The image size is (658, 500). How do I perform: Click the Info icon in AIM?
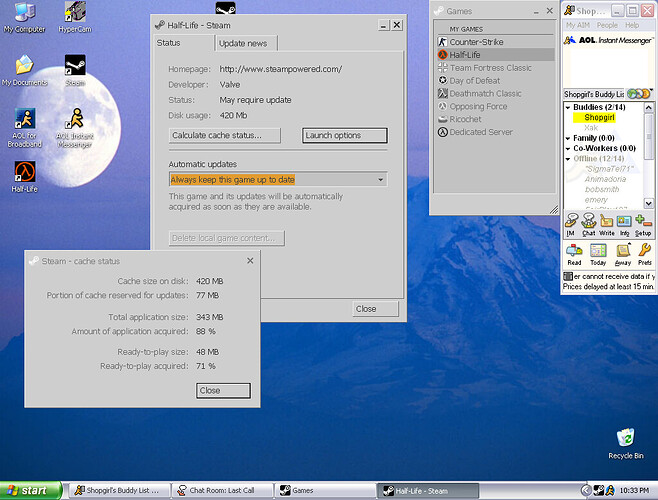pos(624,225)
